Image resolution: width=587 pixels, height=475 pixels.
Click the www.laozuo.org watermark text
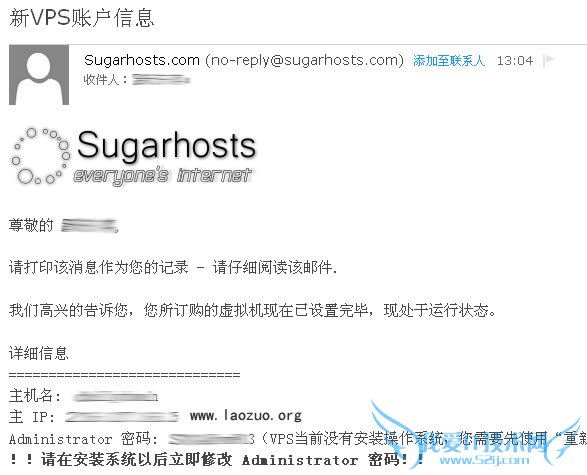[x=246, y=415]
